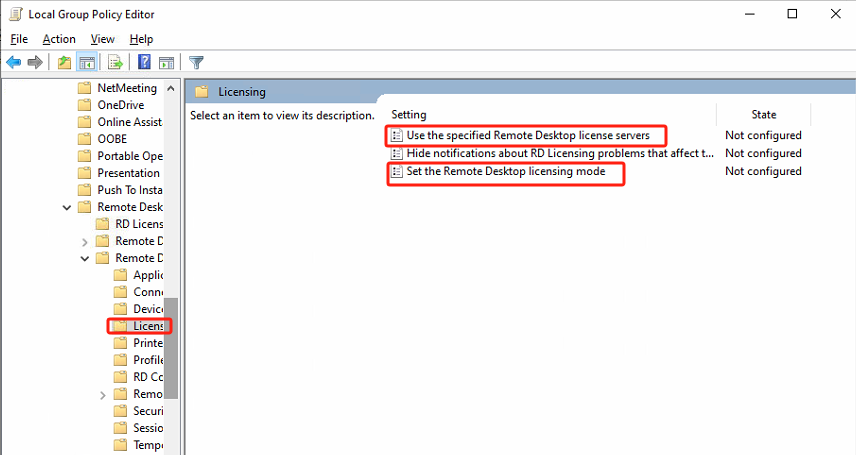Collapse the second Remote D subfolder chevron
This screenshot has width=856, height=455.
85,258
